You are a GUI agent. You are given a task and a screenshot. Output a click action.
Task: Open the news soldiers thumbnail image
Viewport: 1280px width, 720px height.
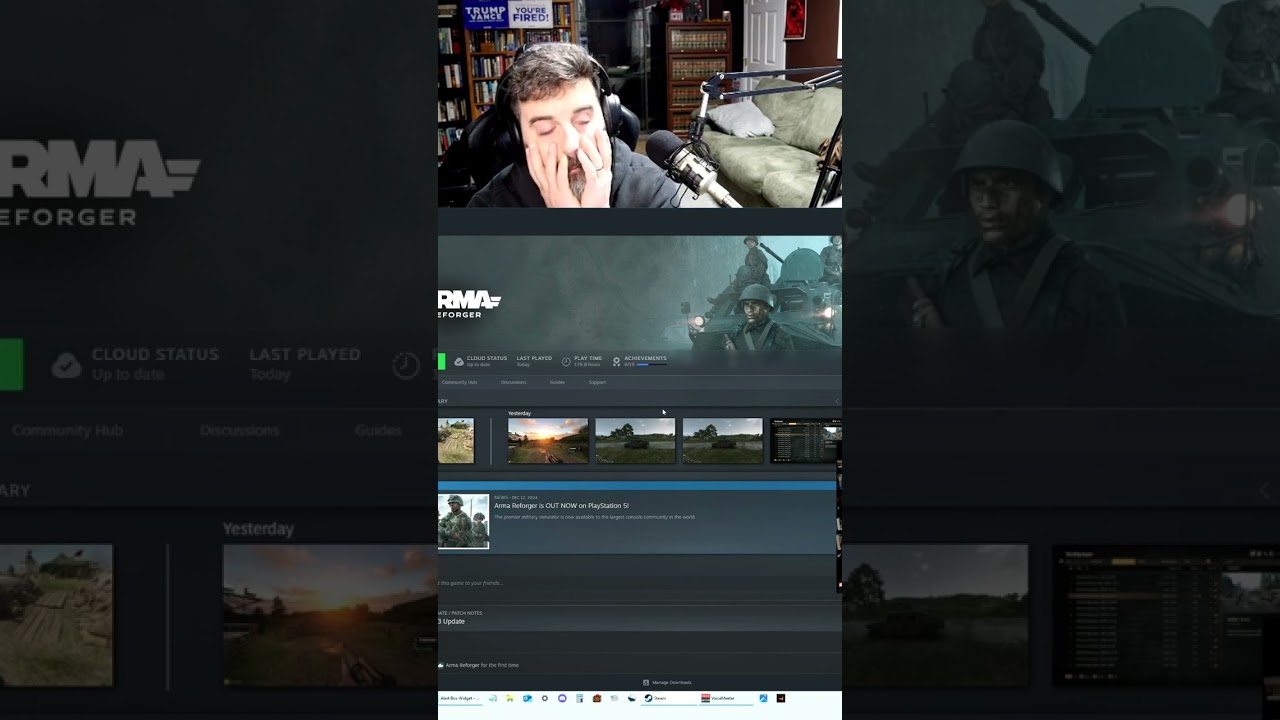pyautogui.click(x=463, y=521)
